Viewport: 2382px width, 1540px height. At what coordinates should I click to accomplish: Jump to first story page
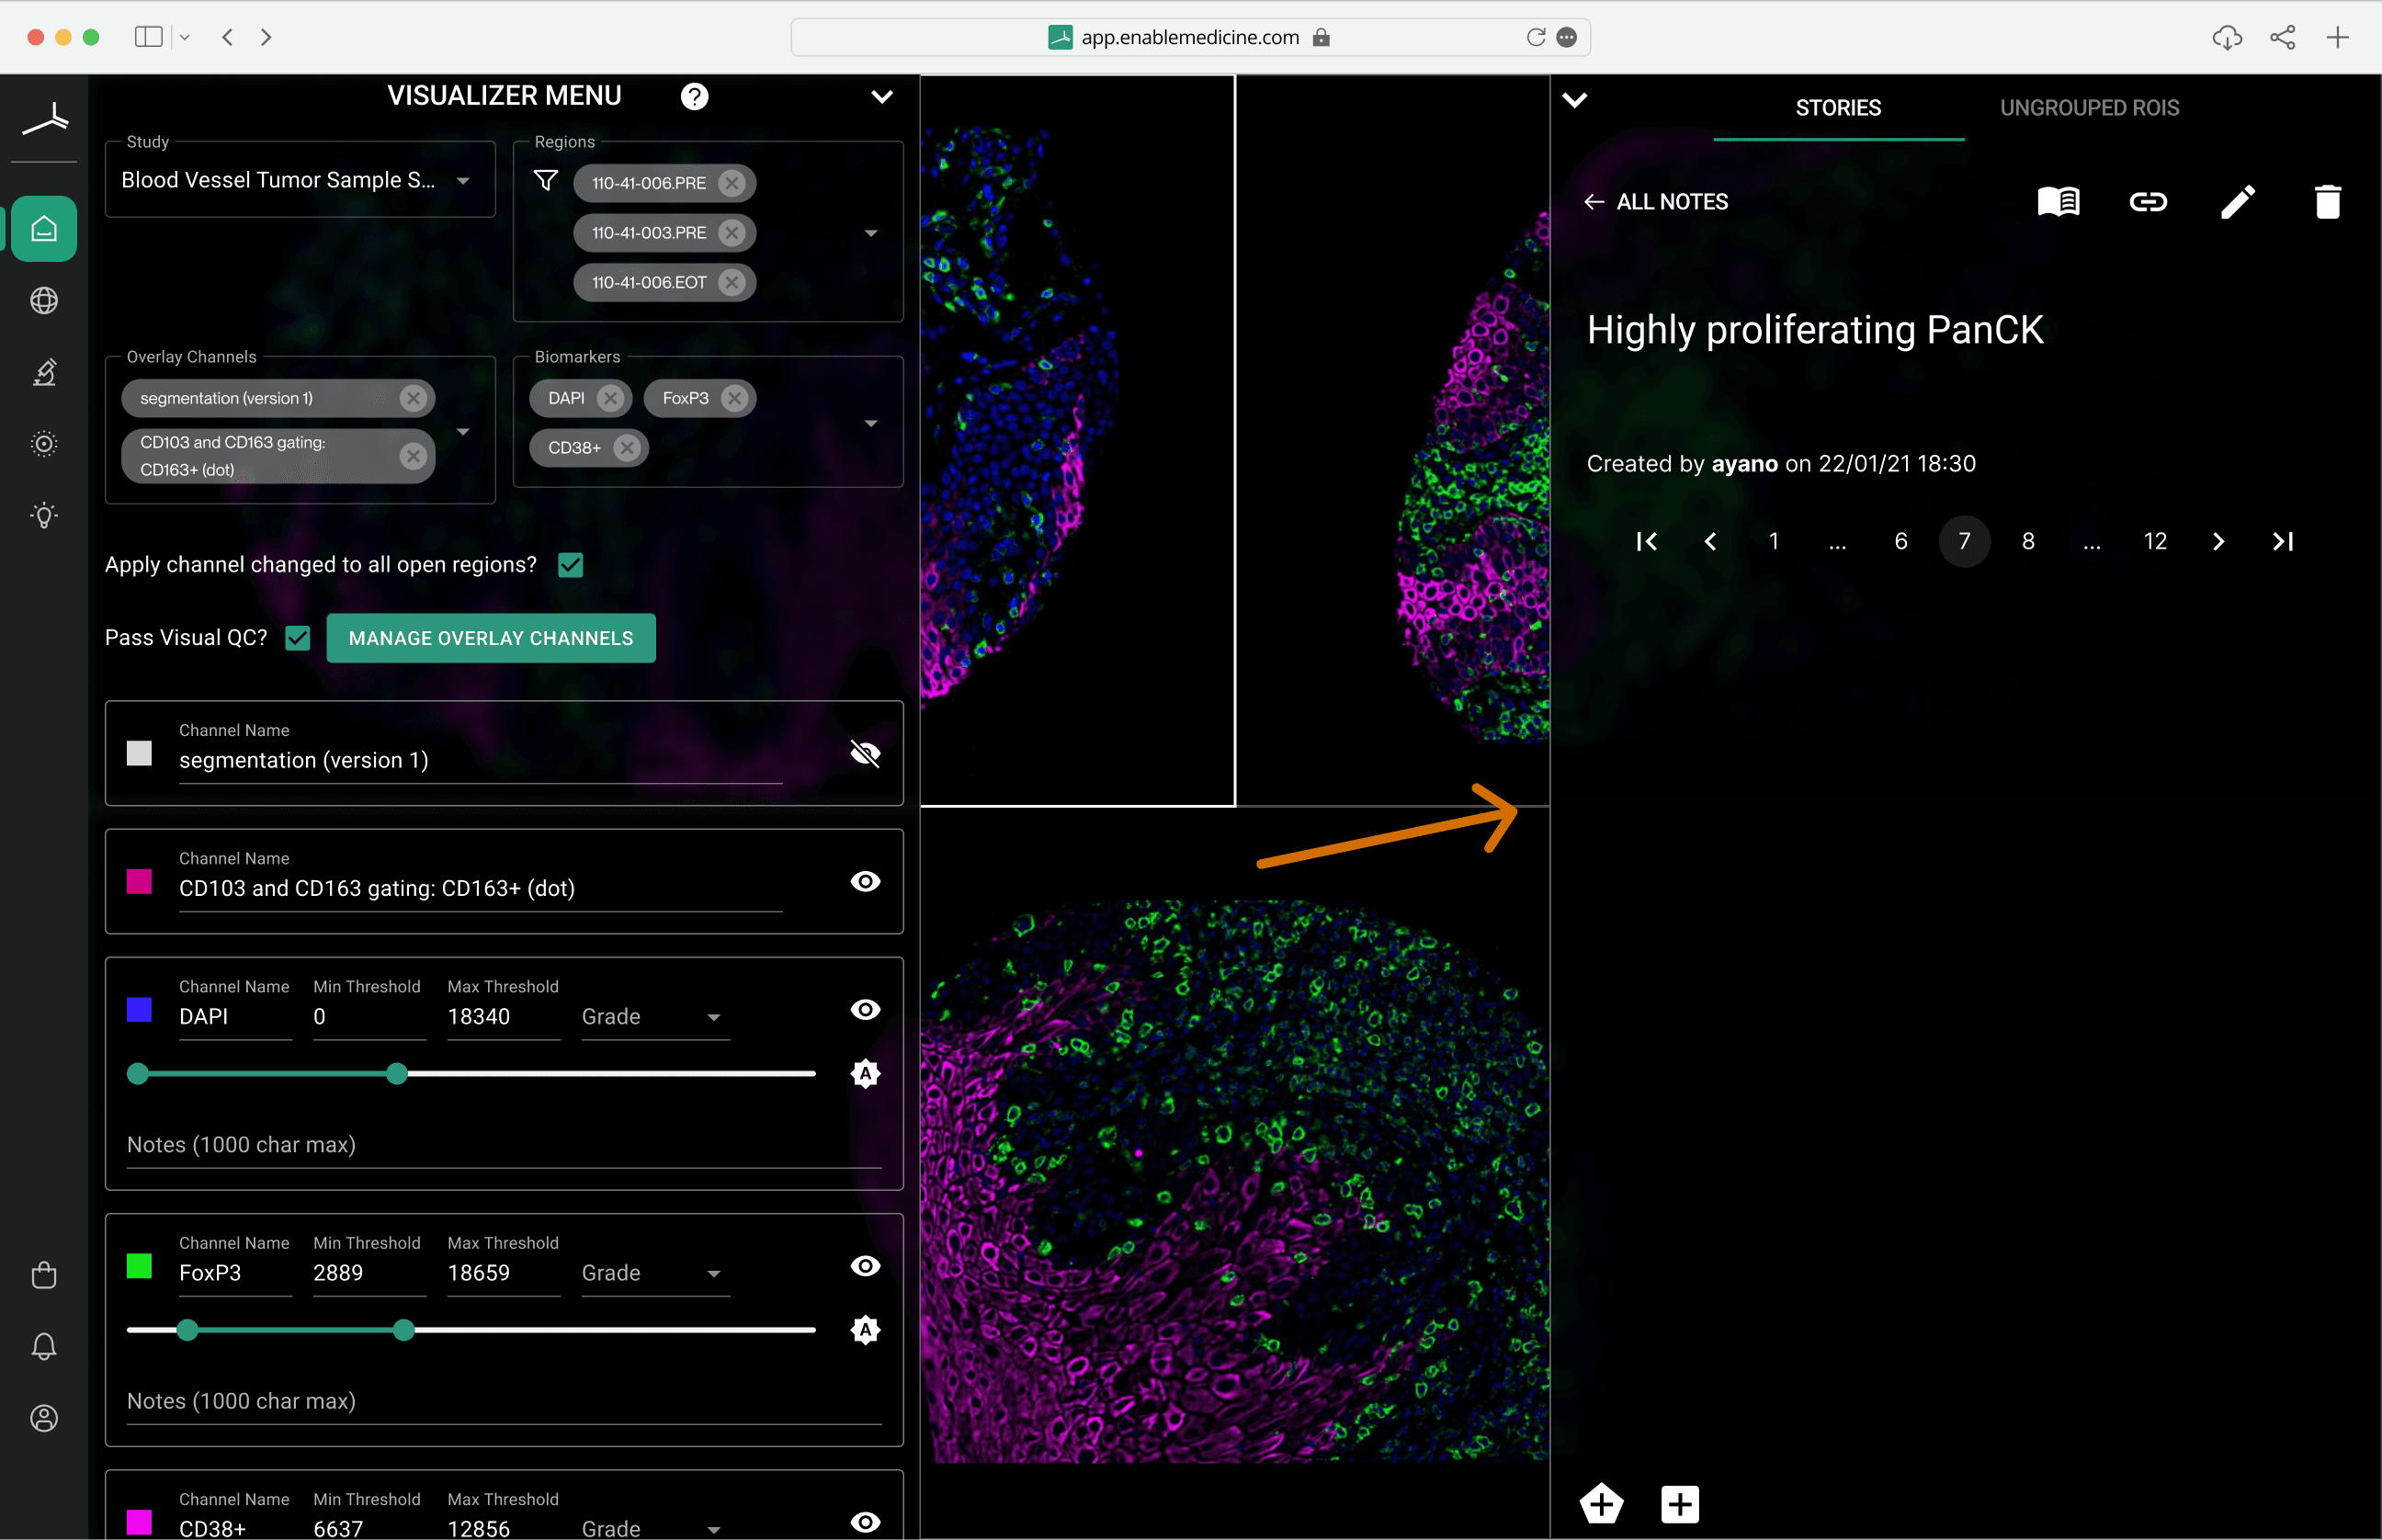point(1647,542)
